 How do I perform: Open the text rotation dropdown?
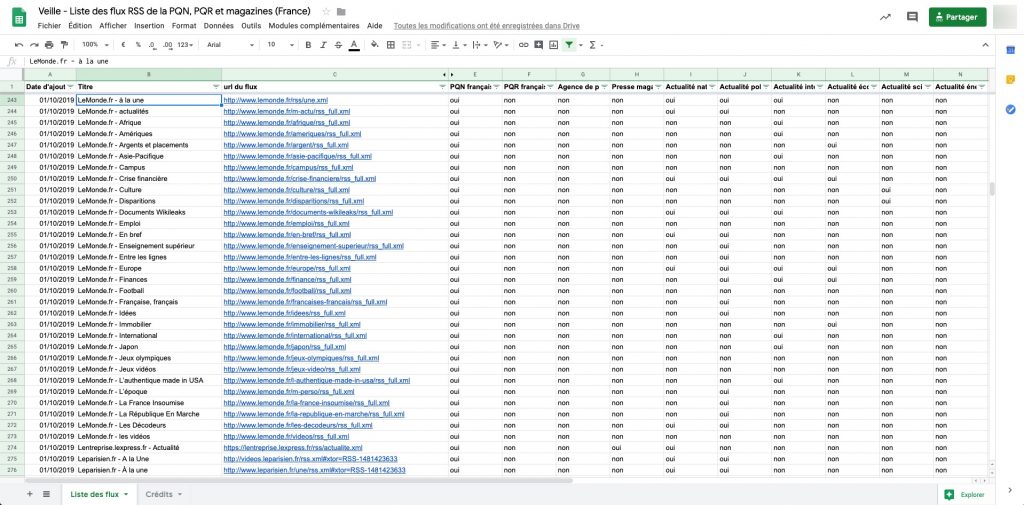click(501, 45)
